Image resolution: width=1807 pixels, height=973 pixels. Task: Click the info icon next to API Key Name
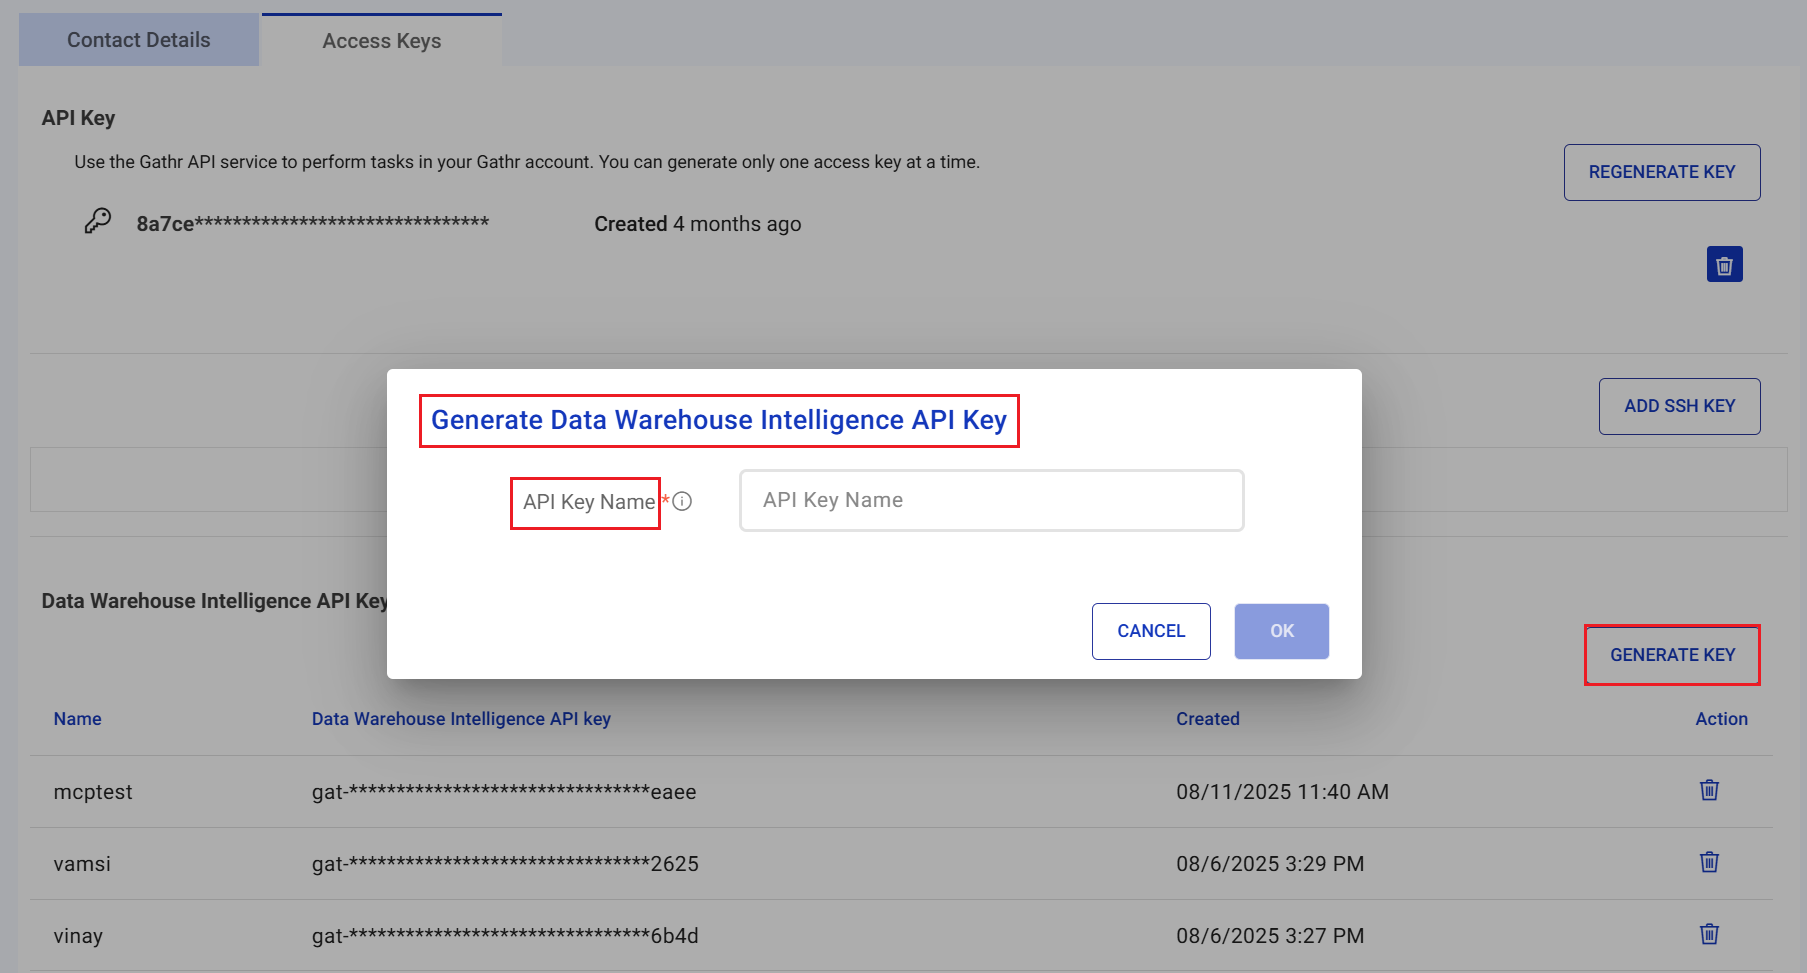pos(682,502)
